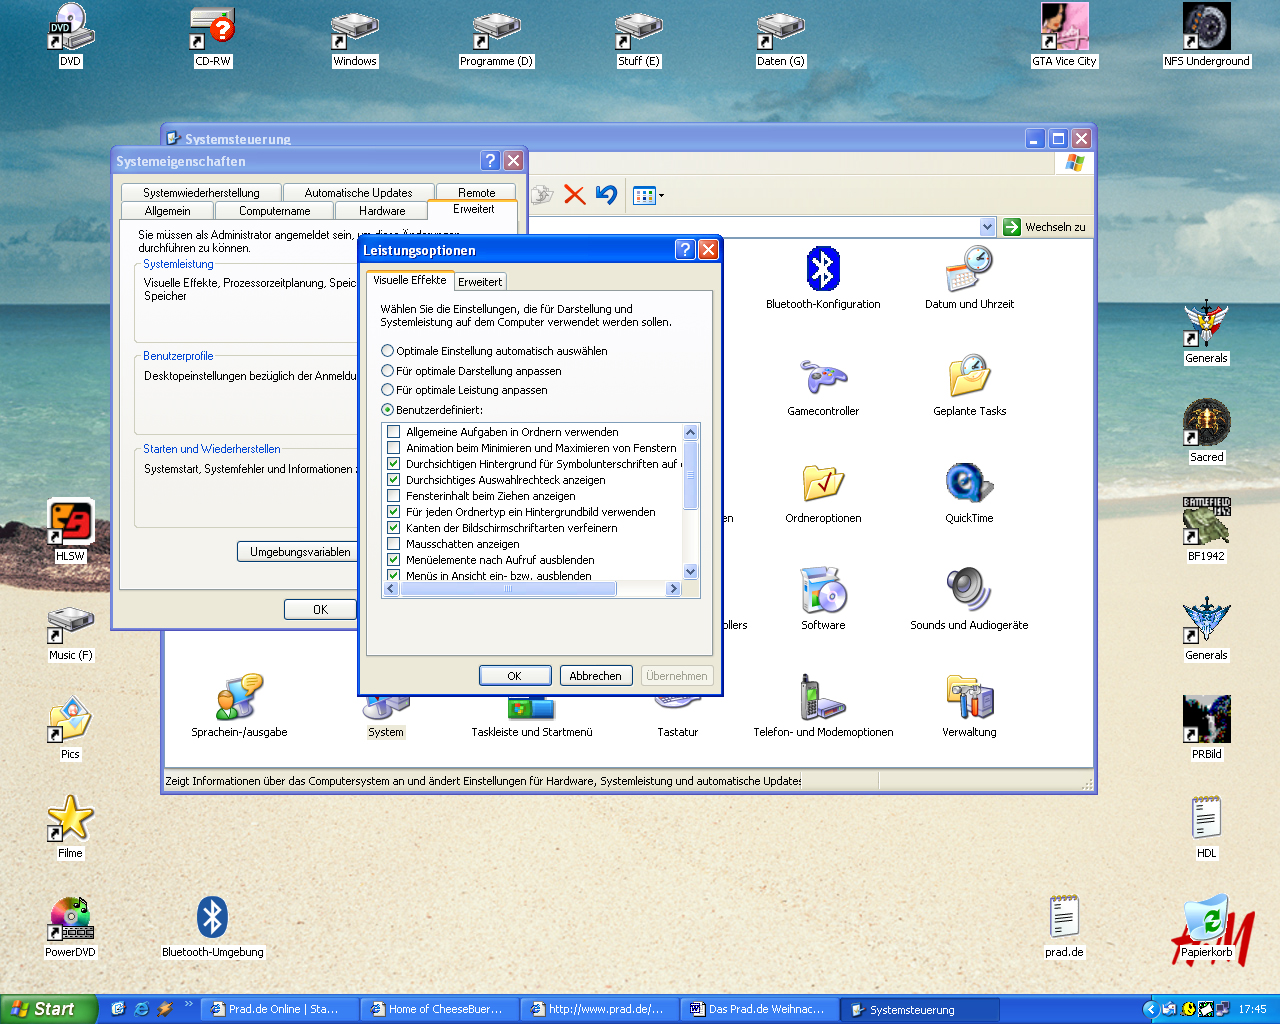Select Für optimale Leistung anpassen radio button

(x=387, y=390)
